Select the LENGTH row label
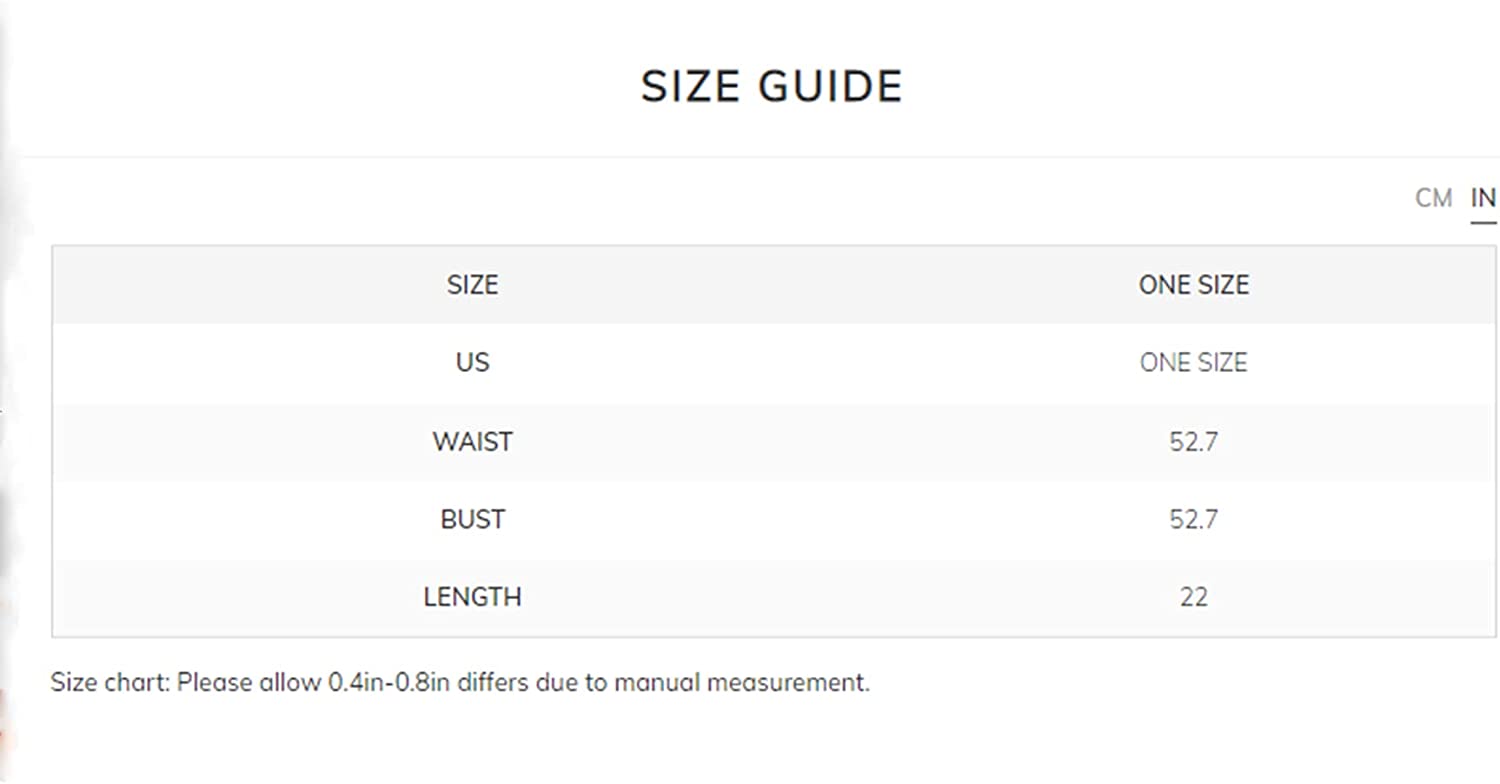 (x=472, y=597)
